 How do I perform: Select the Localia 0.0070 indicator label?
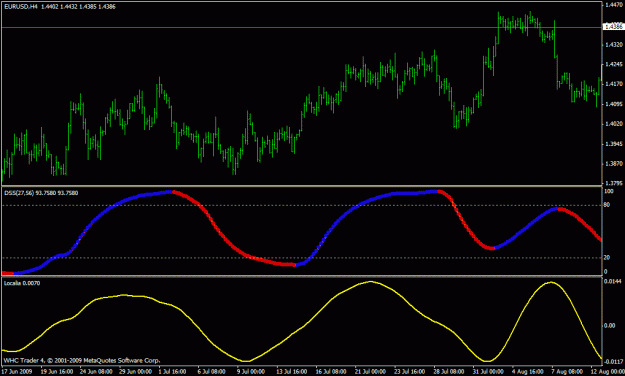point(22,283)
